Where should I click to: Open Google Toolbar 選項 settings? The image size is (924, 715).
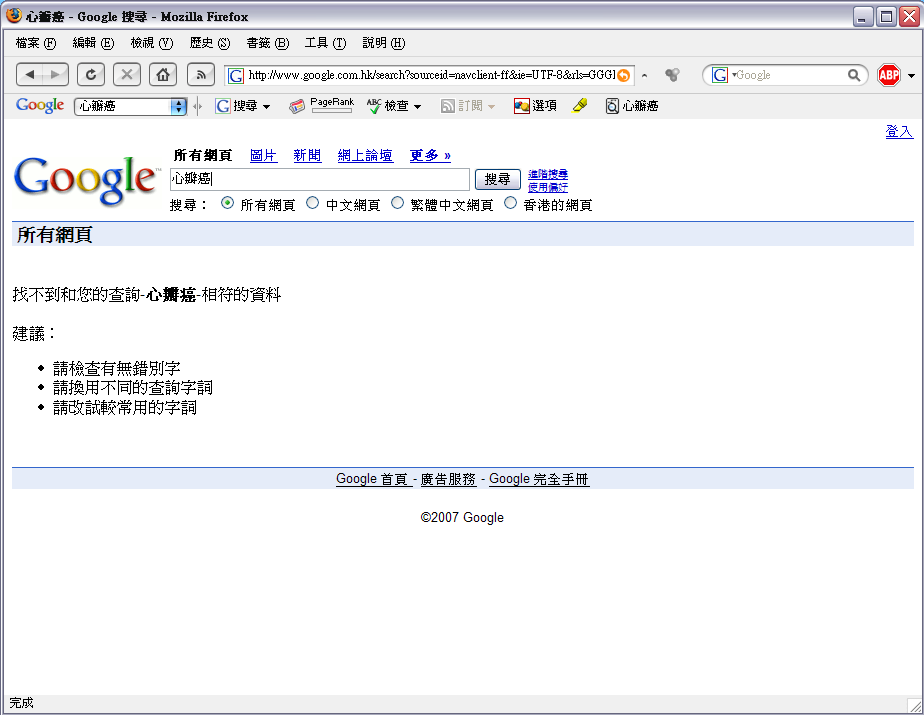click(x=535, y=106)
